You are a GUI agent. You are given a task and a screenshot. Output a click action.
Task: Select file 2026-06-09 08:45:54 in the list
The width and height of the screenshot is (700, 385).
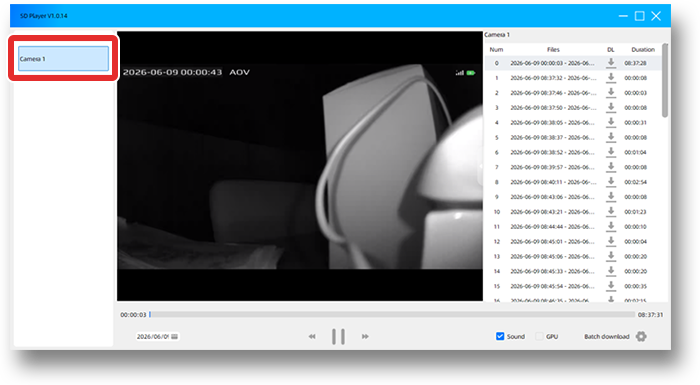(x=552, y=286)
